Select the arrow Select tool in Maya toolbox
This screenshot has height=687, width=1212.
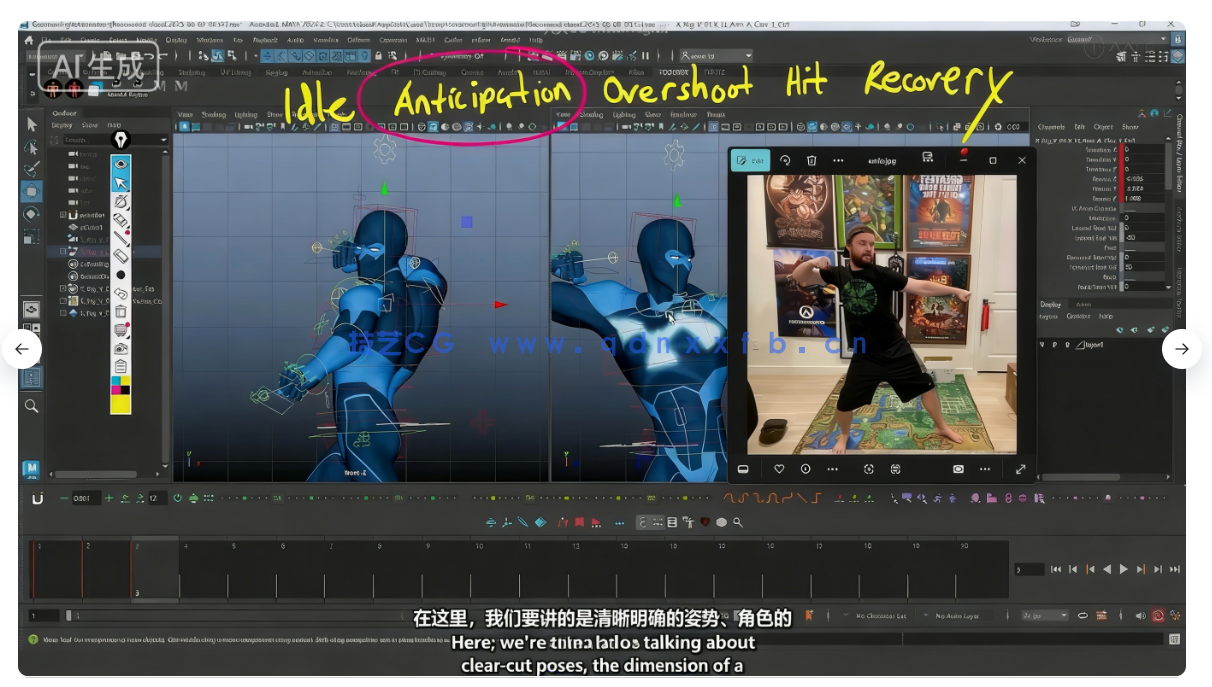[x=31, y=124]
